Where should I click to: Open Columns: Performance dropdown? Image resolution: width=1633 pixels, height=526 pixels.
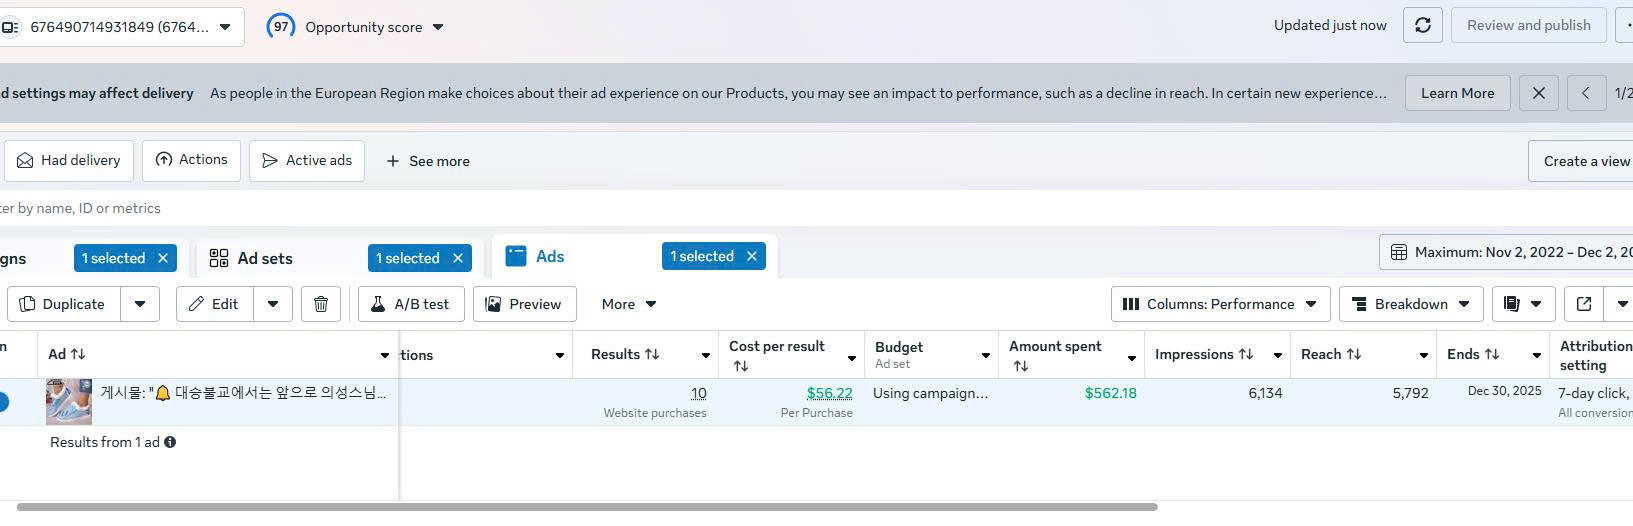click(x=1220, y=304)
